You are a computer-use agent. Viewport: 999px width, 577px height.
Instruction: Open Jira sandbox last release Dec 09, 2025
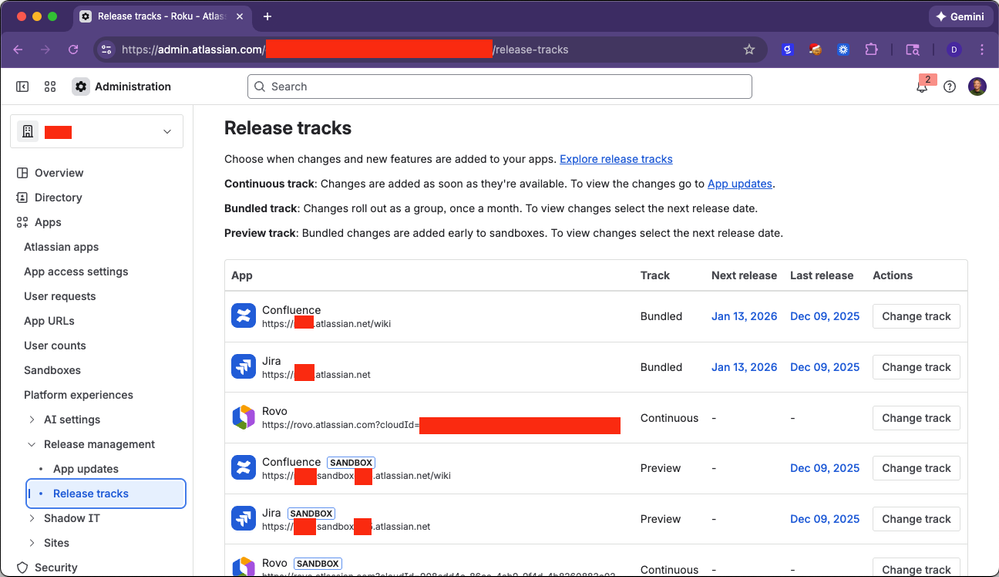[x=824, y=519]
